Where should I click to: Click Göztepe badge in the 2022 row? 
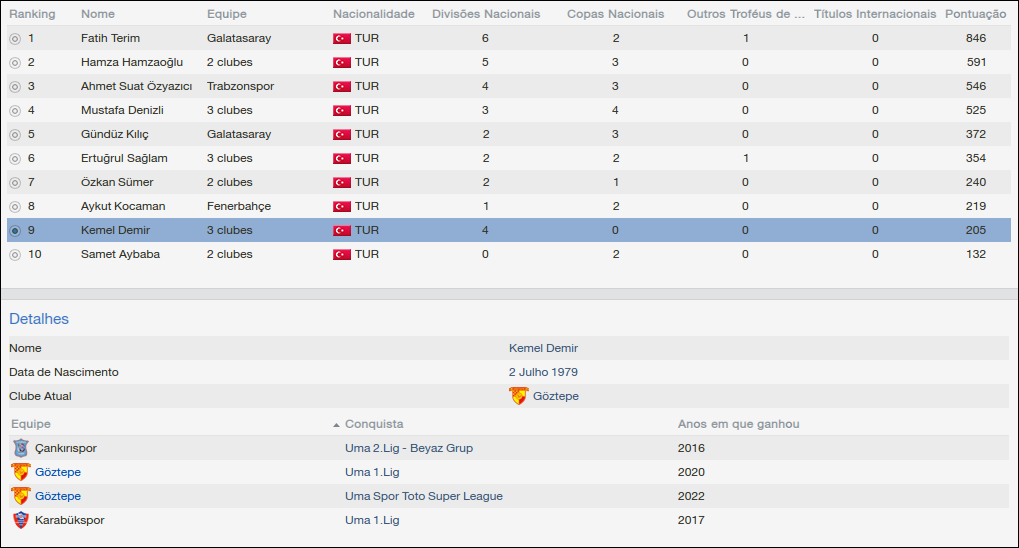(x=21, y=496)
